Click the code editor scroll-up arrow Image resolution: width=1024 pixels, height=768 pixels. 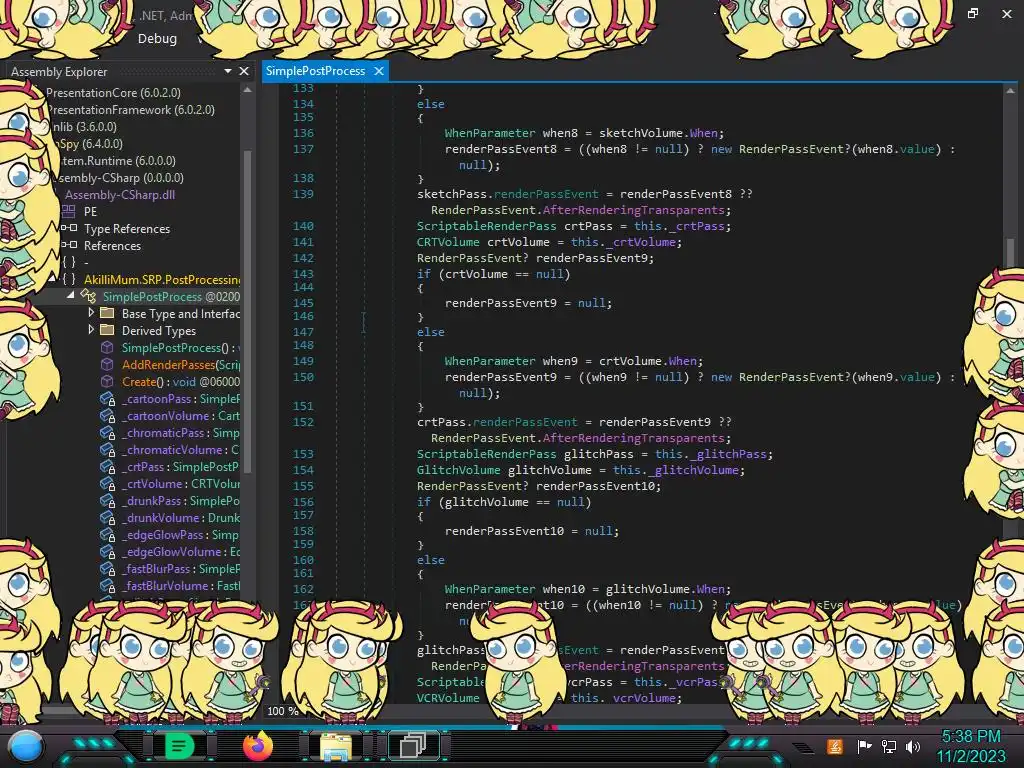click(1010, 91)
